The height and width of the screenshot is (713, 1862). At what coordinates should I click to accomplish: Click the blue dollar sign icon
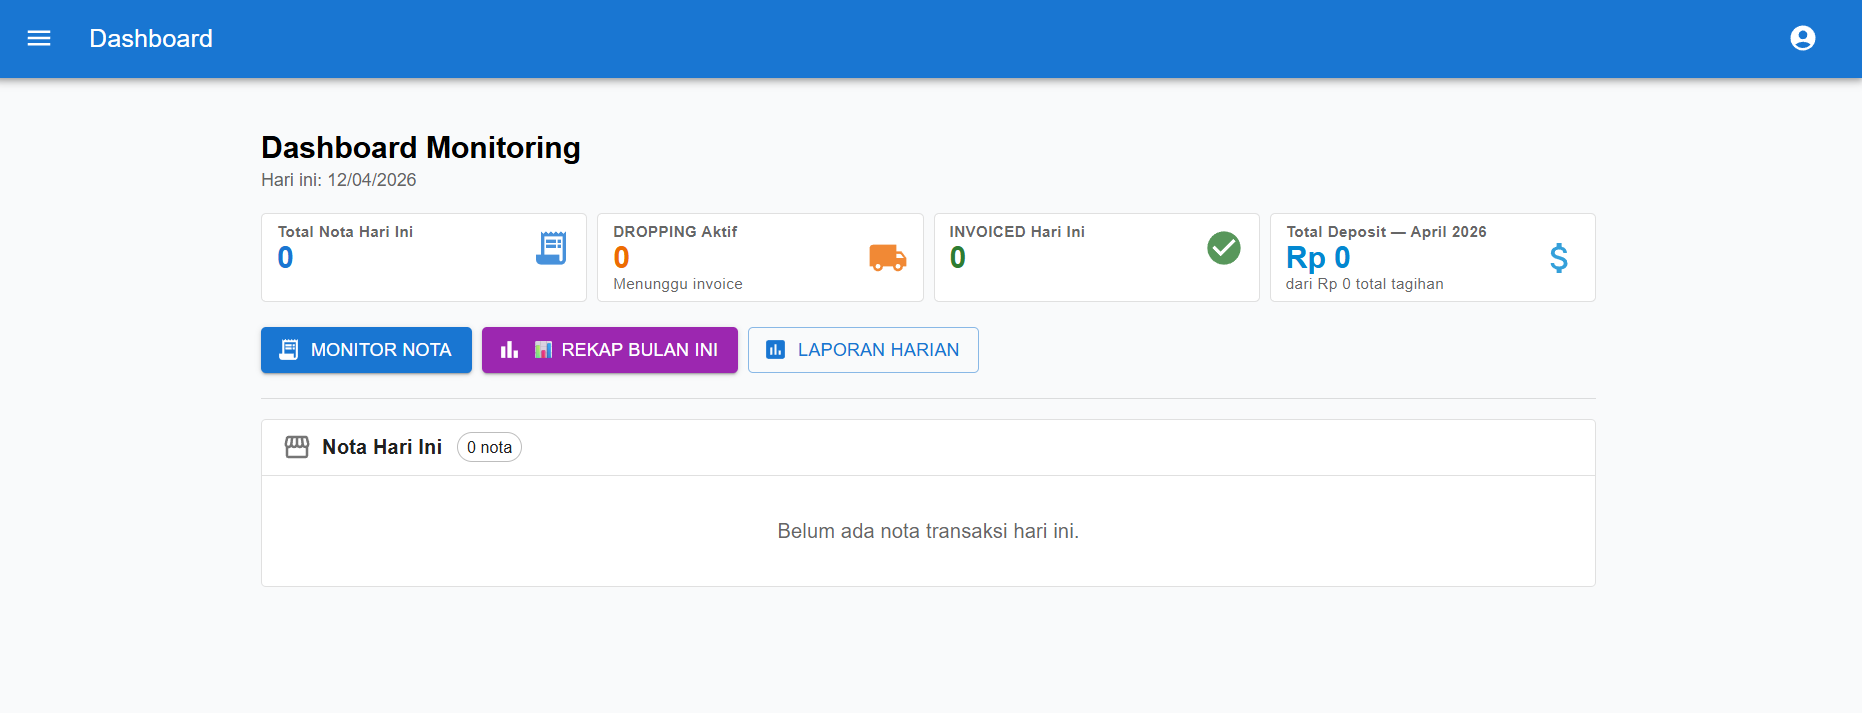pyautogui.click(x=1558, y=258)
